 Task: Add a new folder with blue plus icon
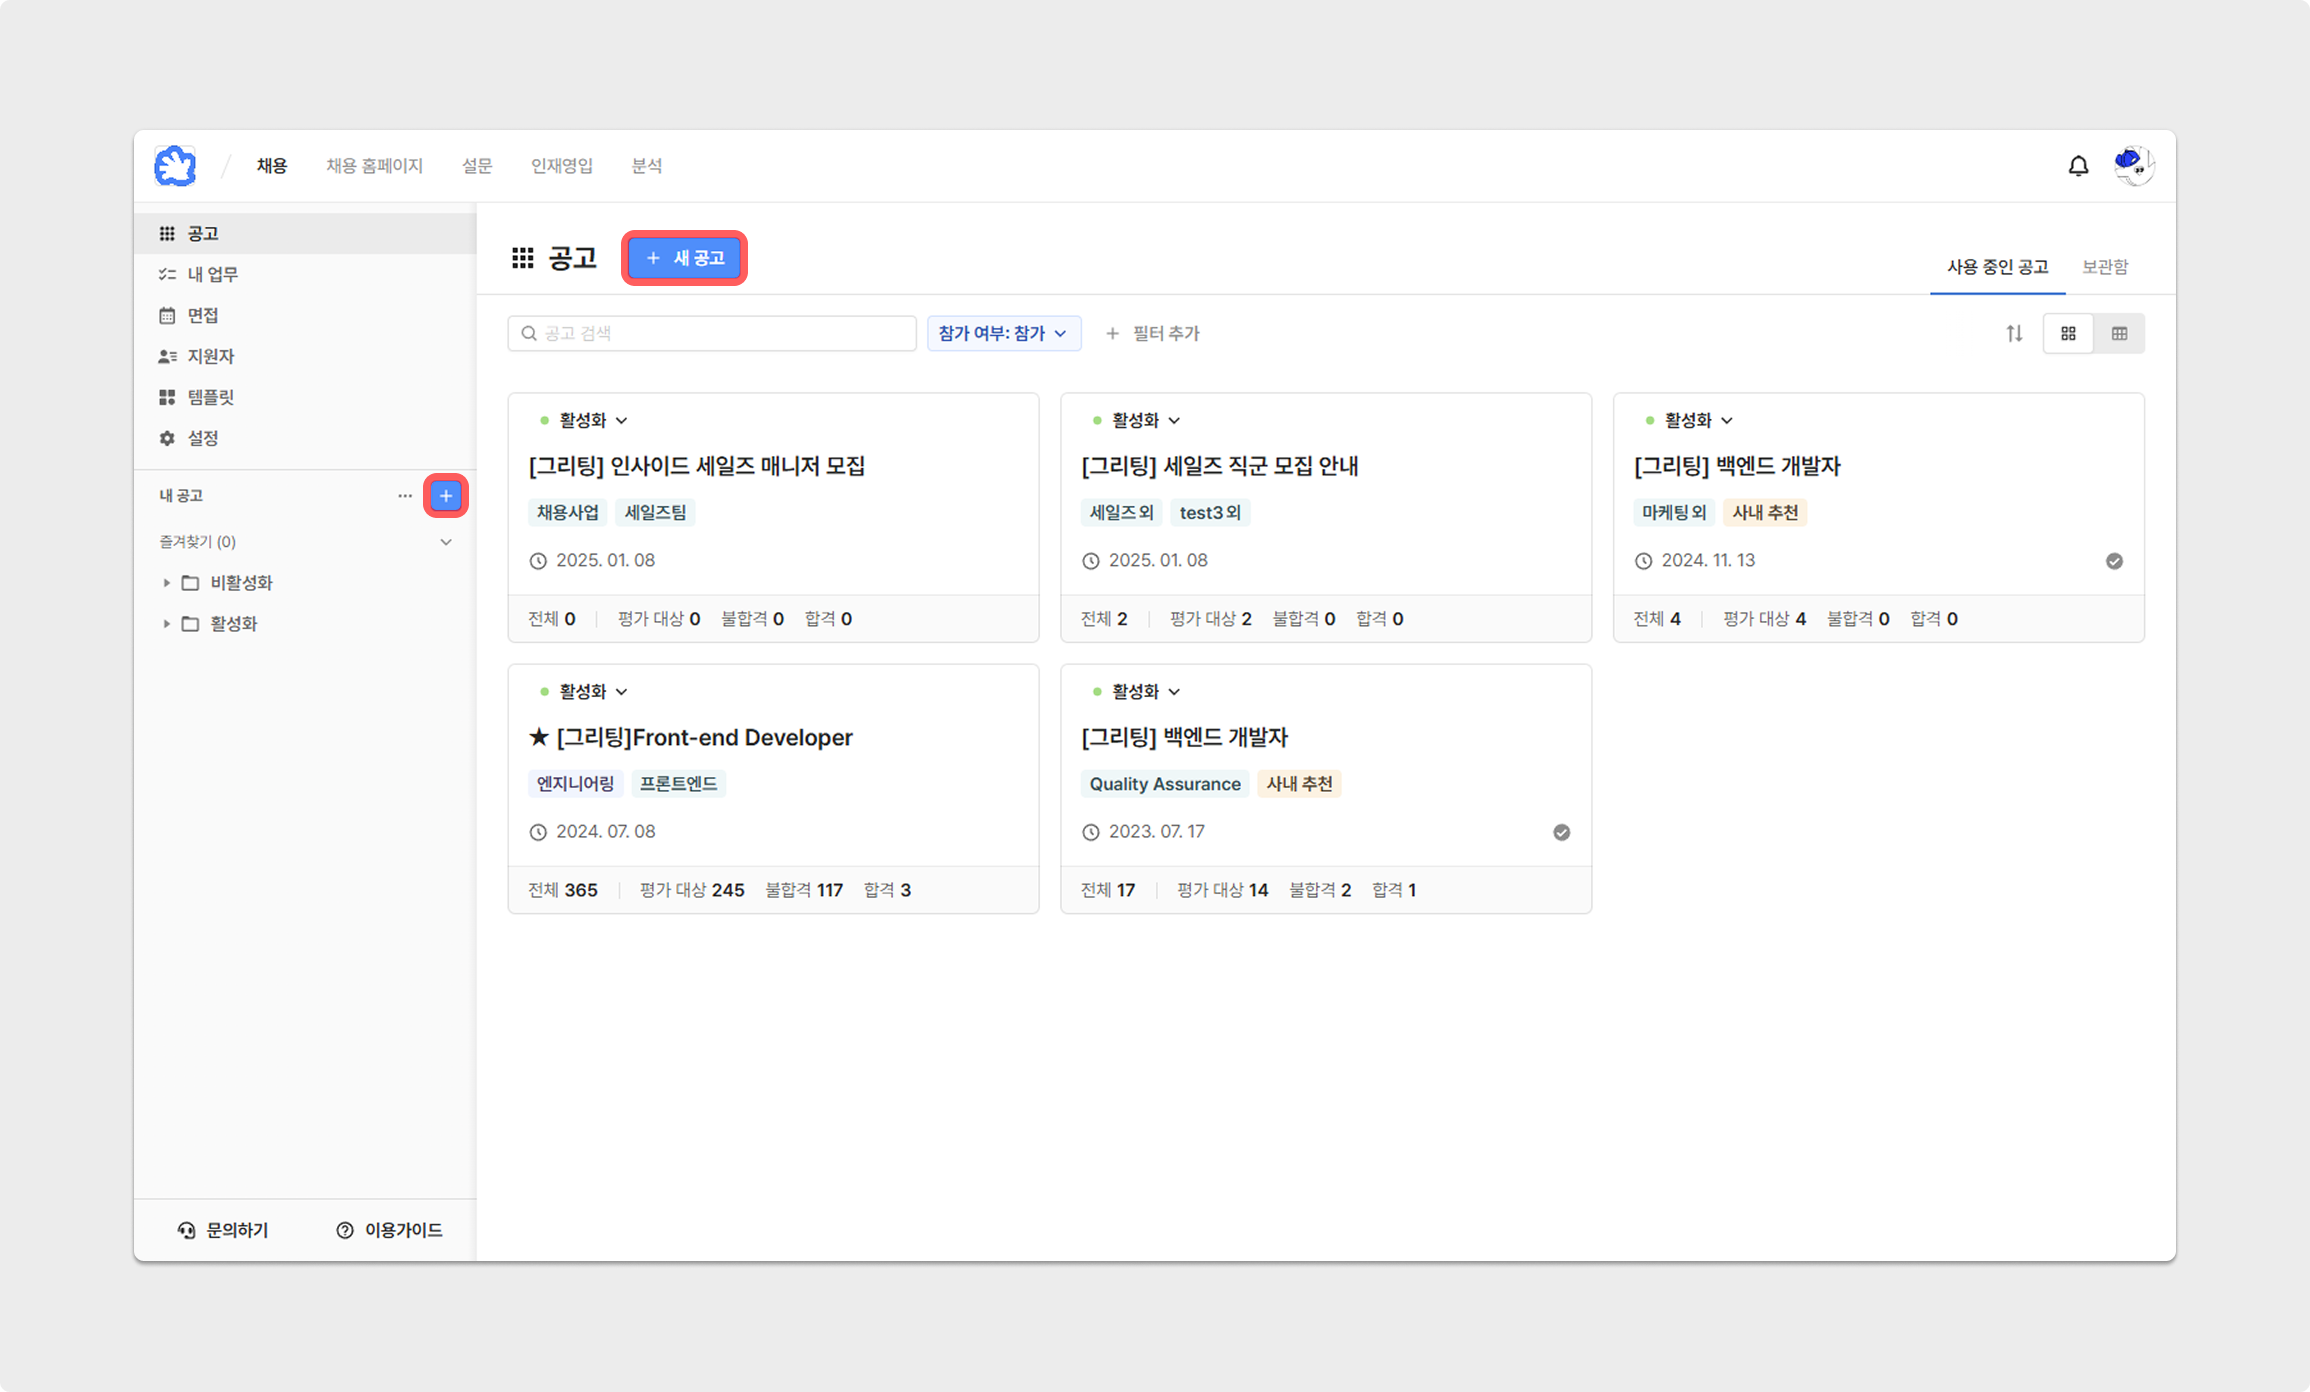pos(446,496)
